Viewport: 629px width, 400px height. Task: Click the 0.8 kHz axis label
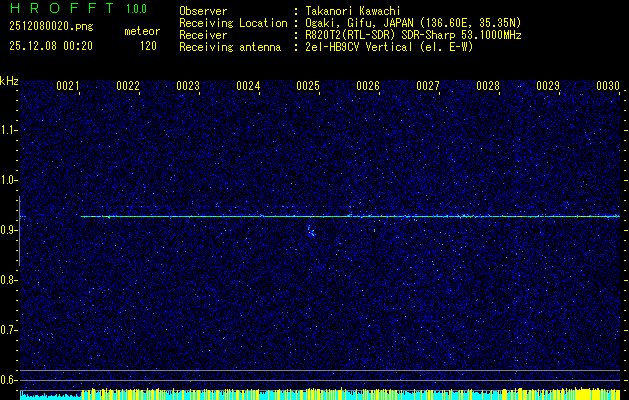(x=7, y=280)
